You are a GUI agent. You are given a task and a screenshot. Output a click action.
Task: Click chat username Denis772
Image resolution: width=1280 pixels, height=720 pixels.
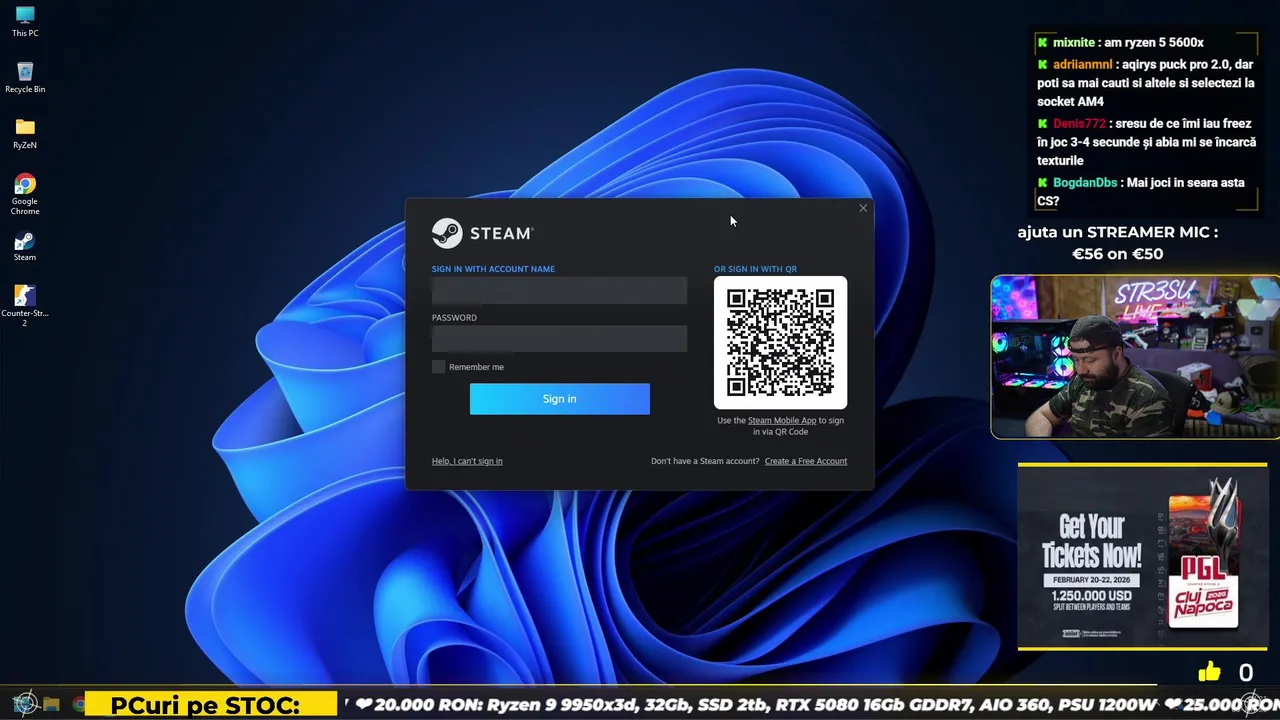click(1079, 124)
